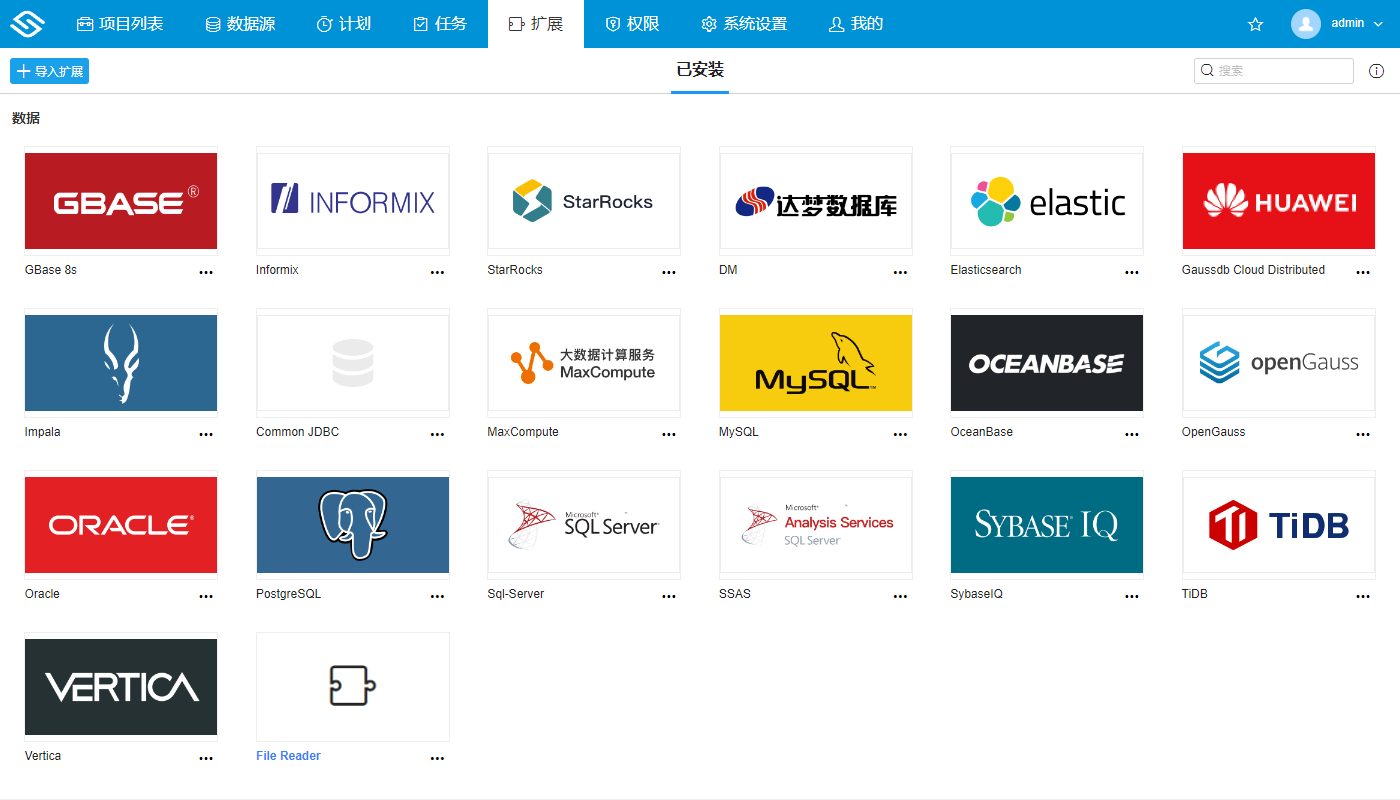Select the Elasticsearch extension thumbnail
Screen dimensions: 1400x800
click(1046, 200)
